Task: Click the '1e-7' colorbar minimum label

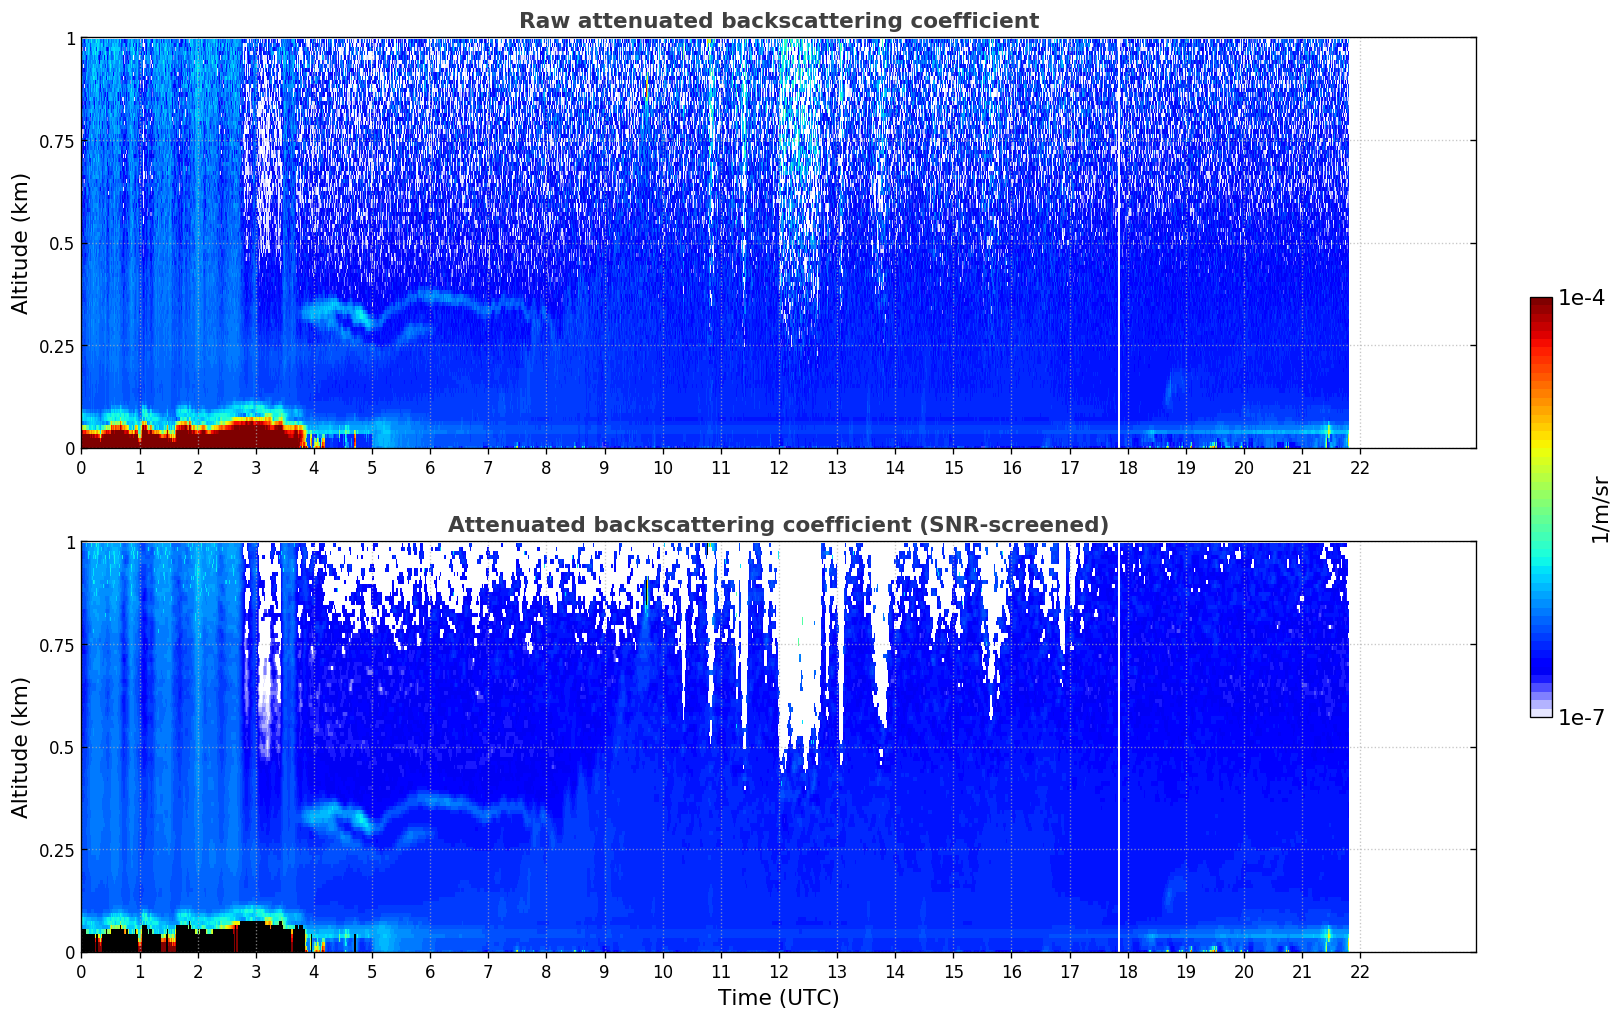Action: (x=1581, y=718)
